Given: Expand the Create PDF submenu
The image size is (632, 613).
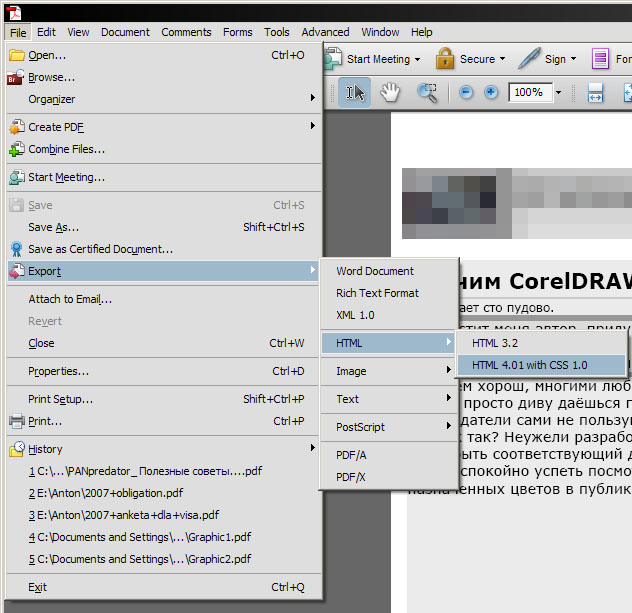Looking at the screenshot, I should (x=312, y=126).
